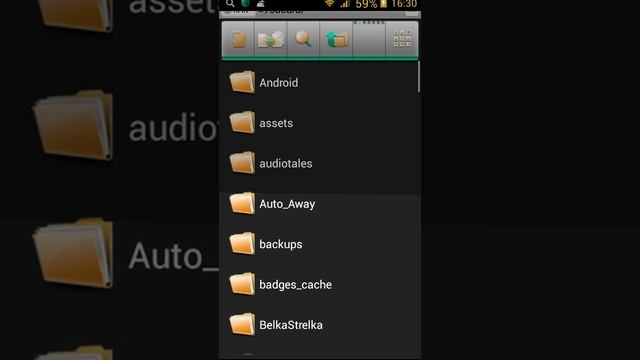The width and height of the screenshot is (640, 360).
Task: Tap the search icon in status bar
Action: pyautogui.click(x=230, y=4)
